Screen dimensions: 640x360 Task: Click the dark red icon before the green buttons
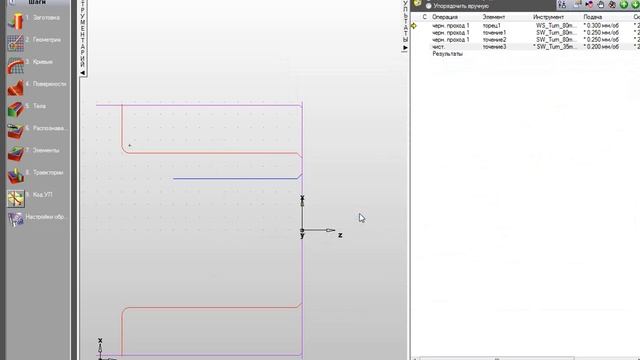(x=612, y=4)
